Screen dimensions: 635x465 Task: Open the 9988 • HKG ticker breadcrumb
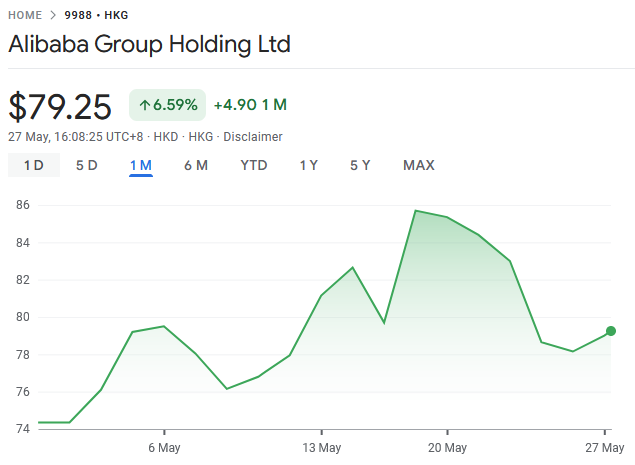tap(96, 16)
